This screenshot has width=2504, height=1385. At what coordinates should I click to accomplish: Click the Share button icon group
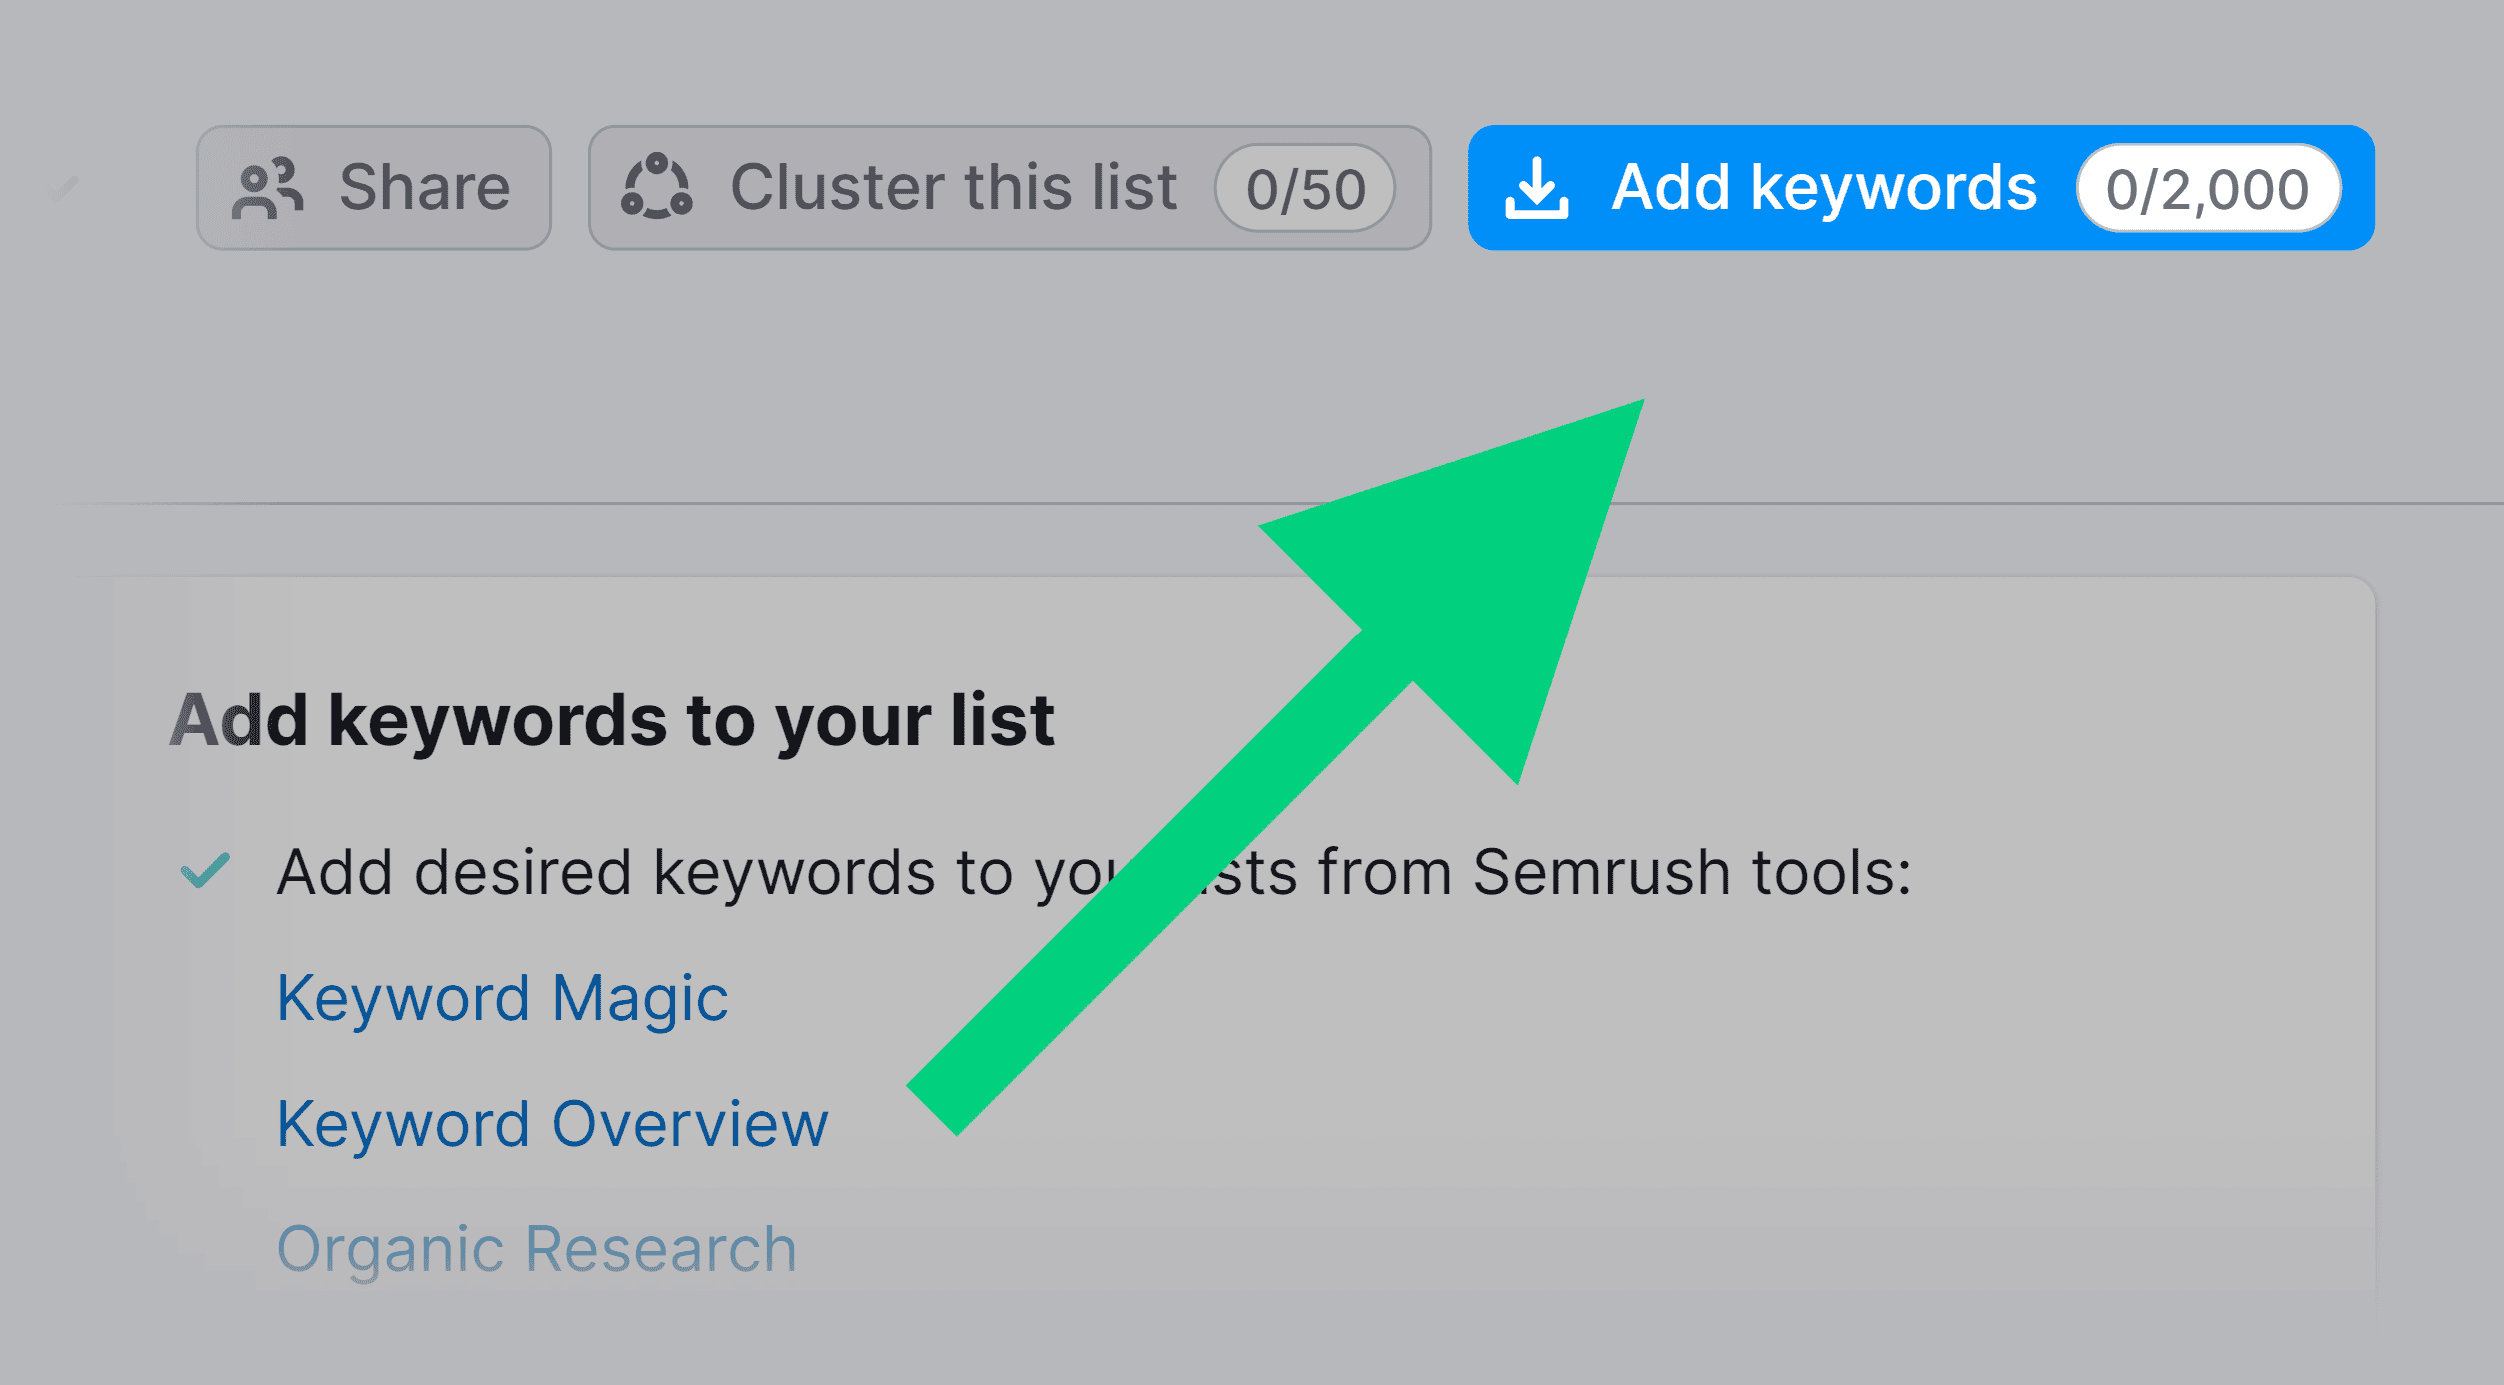click(x=270, y=187)
